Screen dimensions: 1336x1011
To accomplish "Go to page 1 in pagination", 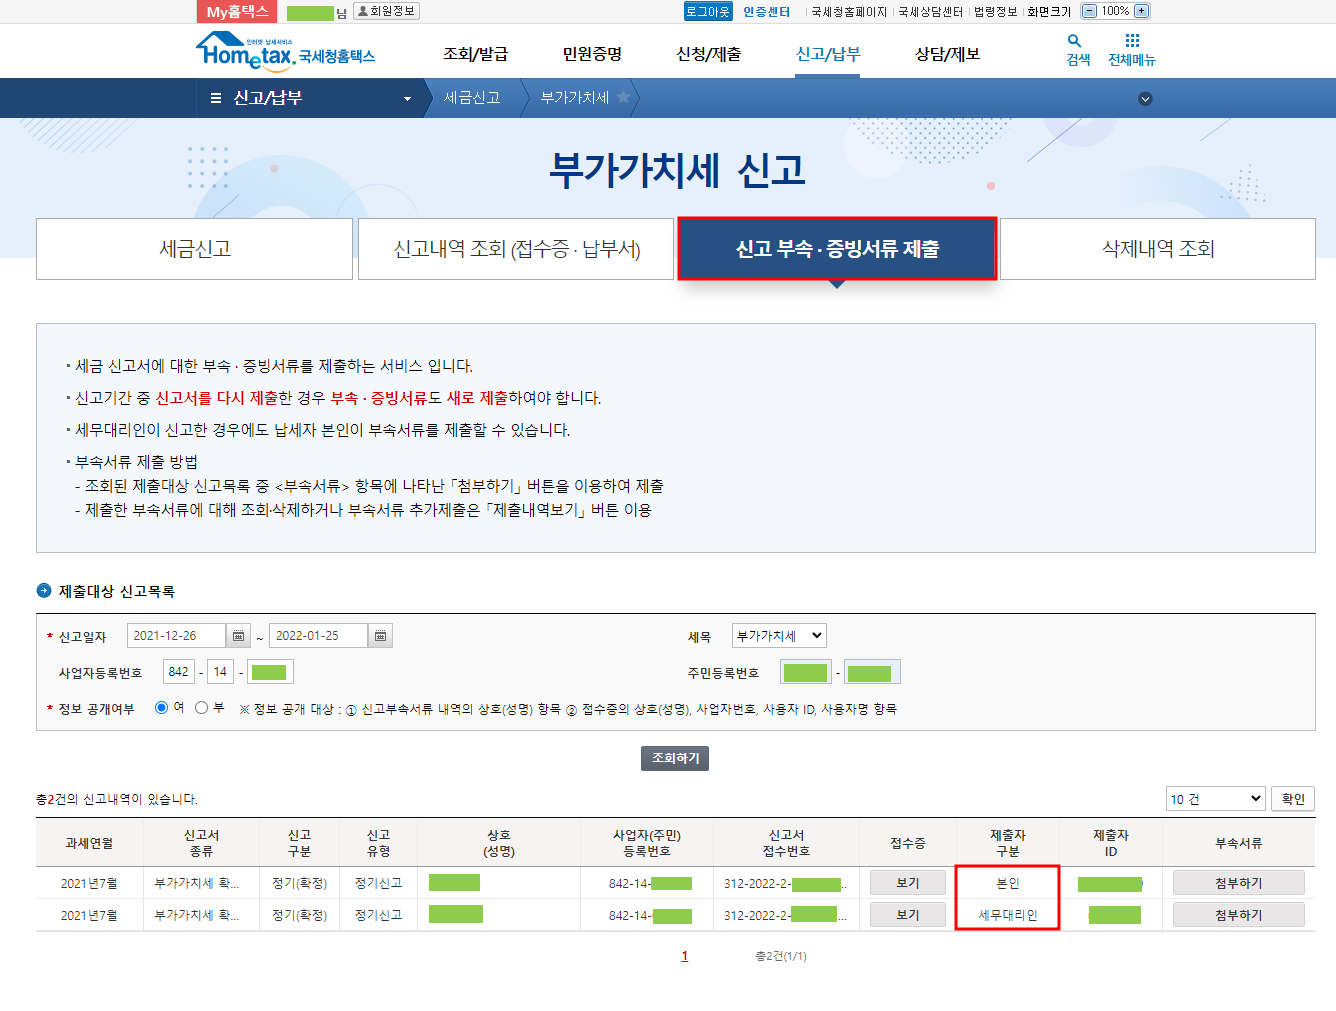I will coord(685,956).
